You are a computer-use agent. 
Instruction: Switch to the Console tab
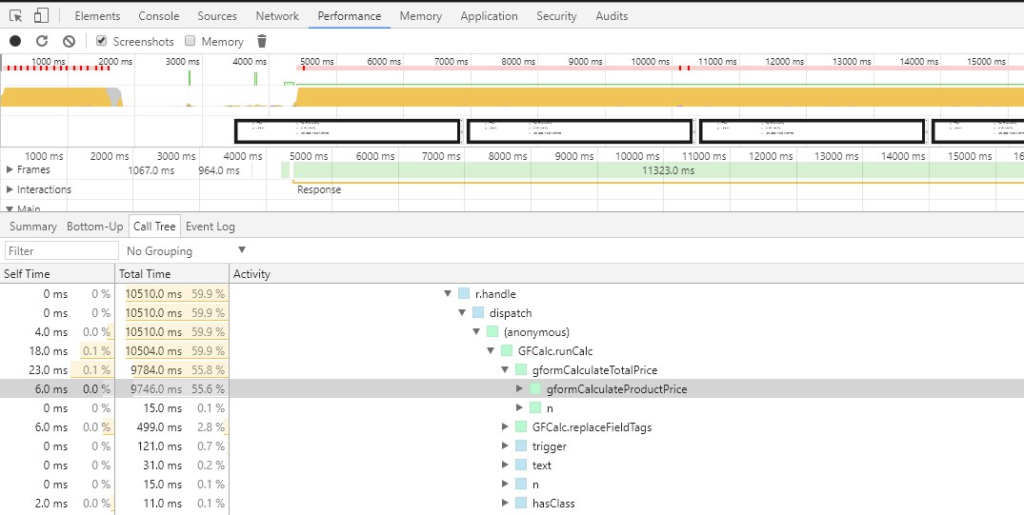[159, 16]
